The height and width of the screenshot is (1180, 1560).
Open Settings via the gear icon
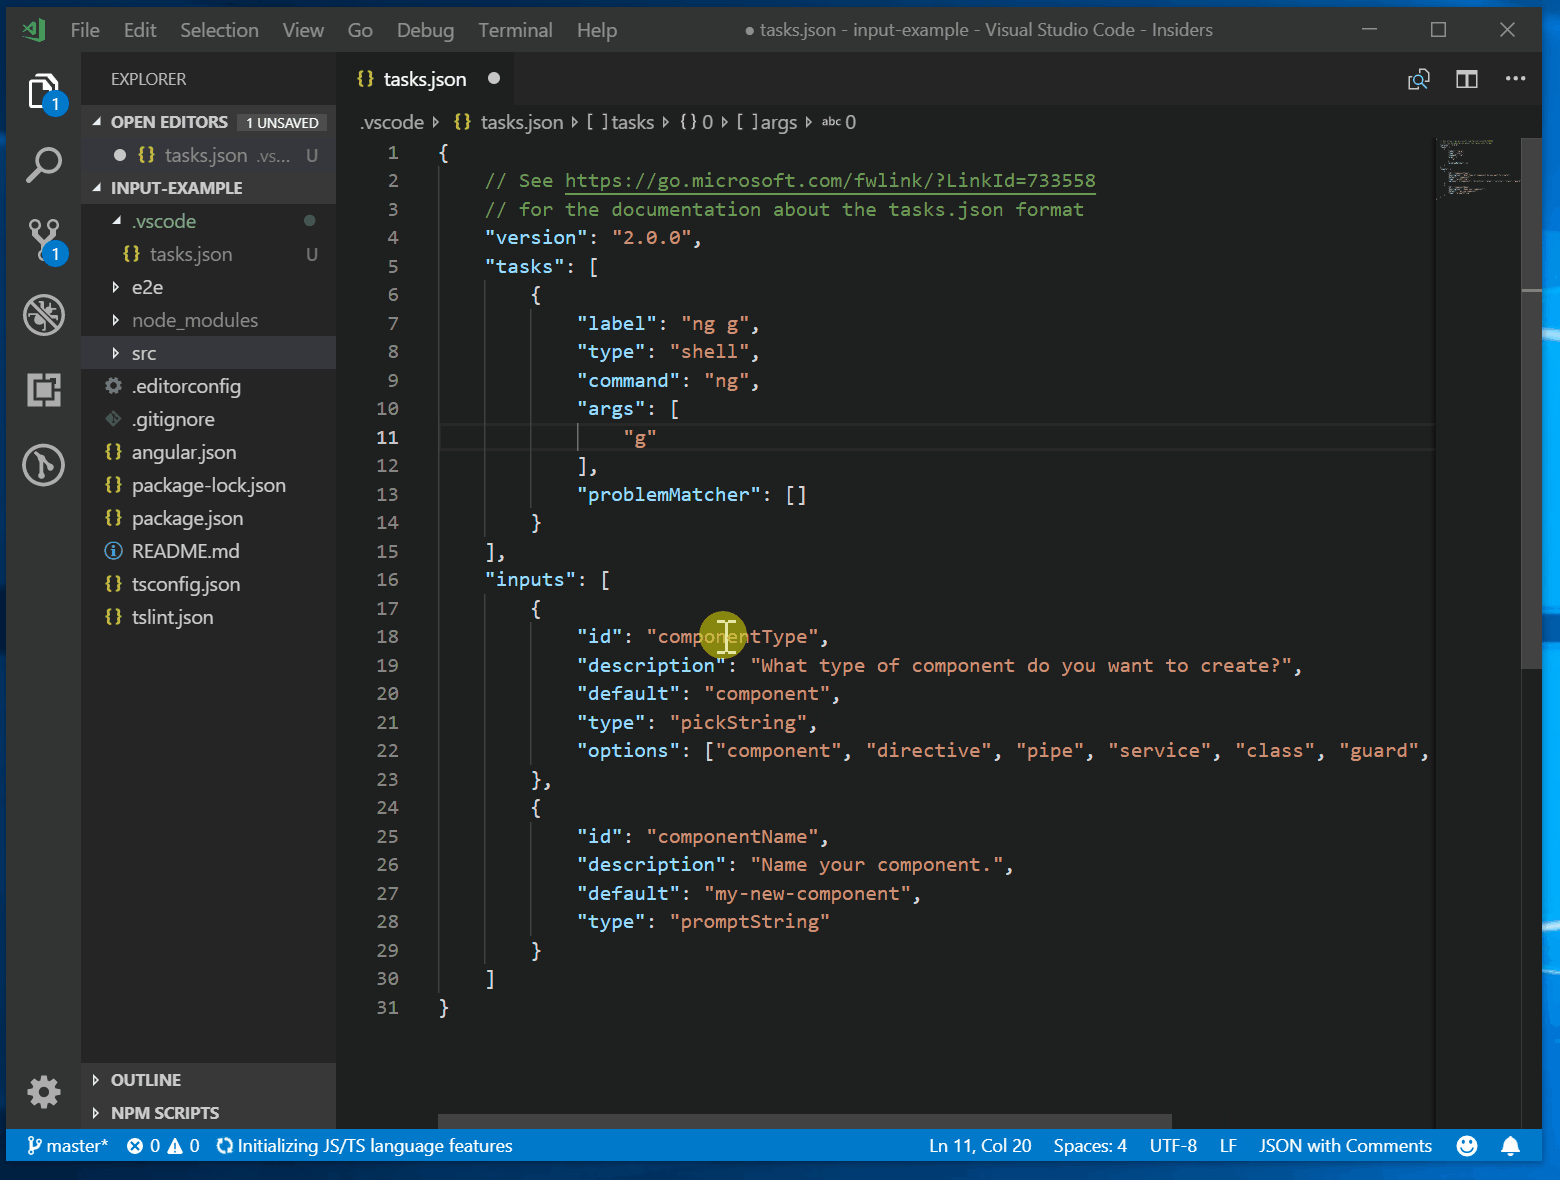pos(43,1092)
